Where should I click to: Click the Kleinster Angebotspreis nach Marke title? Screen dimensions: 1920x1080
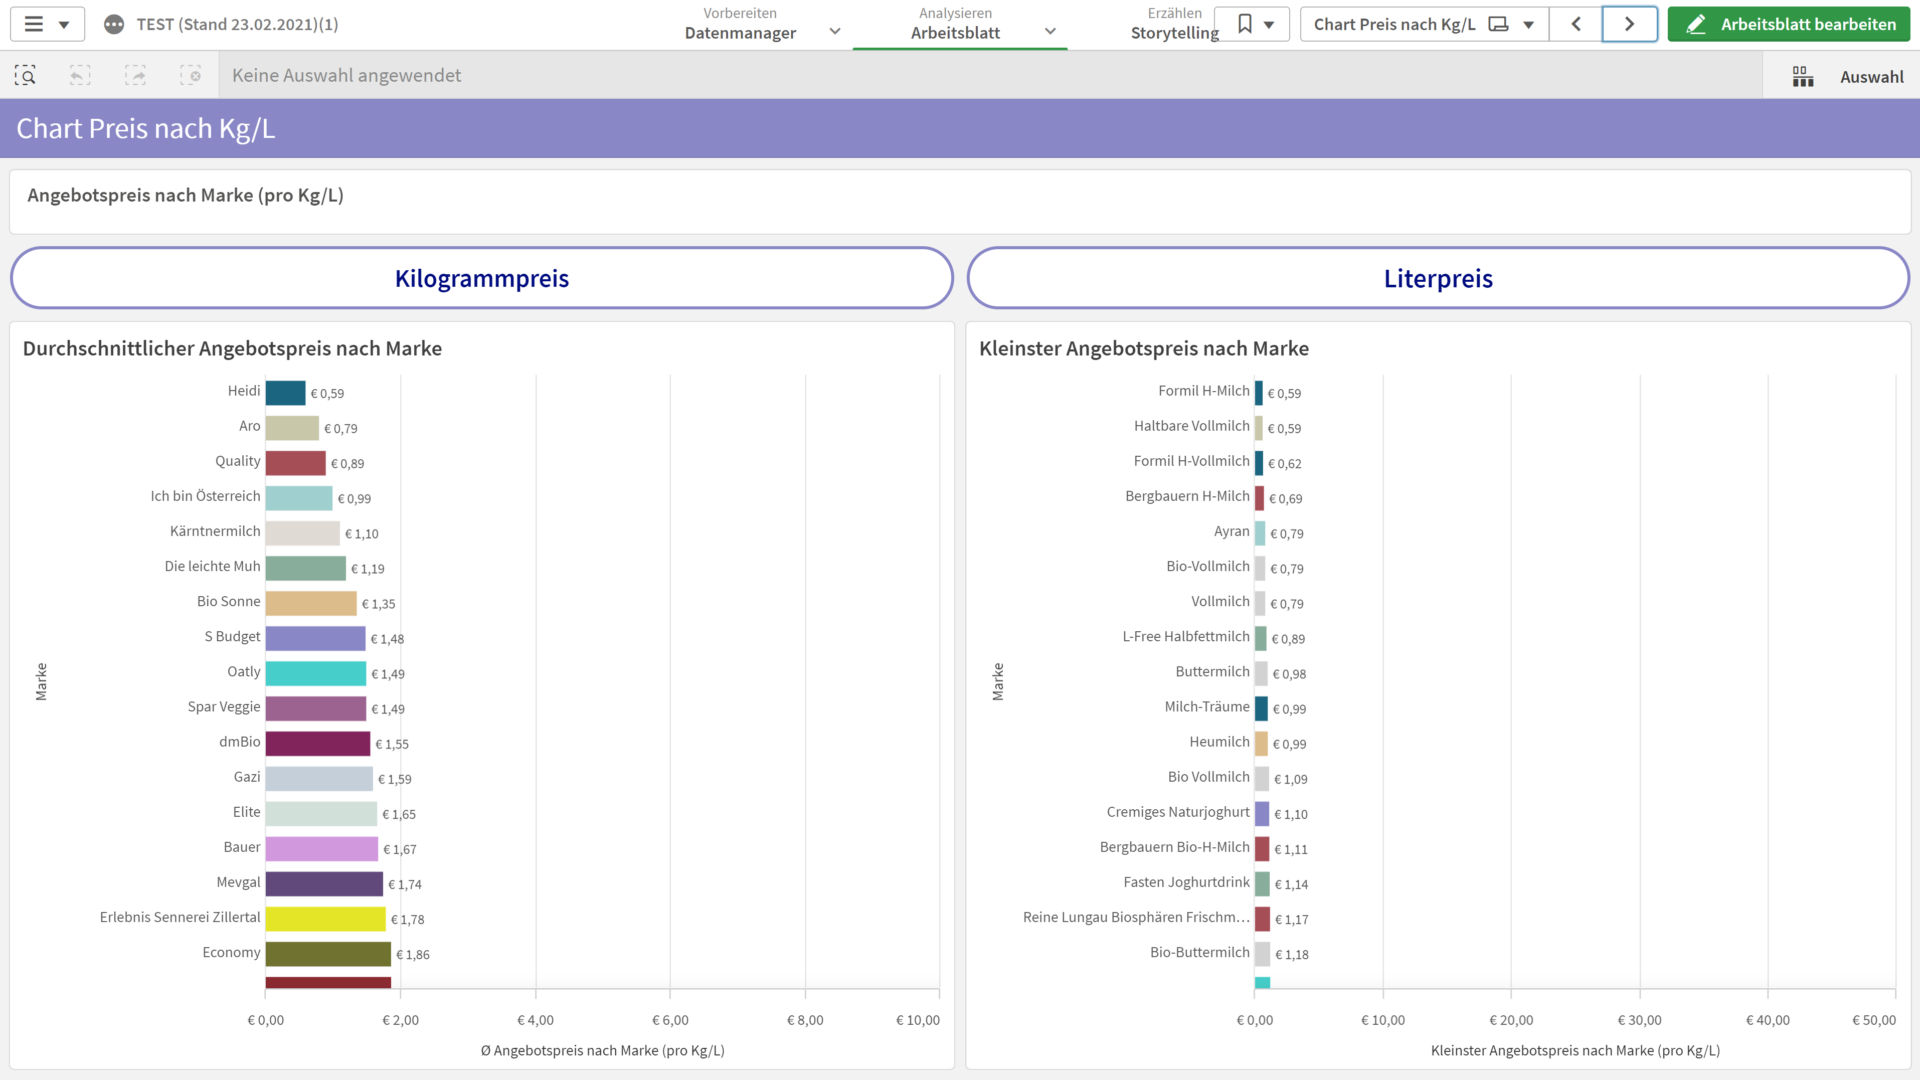pos(1144,348)
